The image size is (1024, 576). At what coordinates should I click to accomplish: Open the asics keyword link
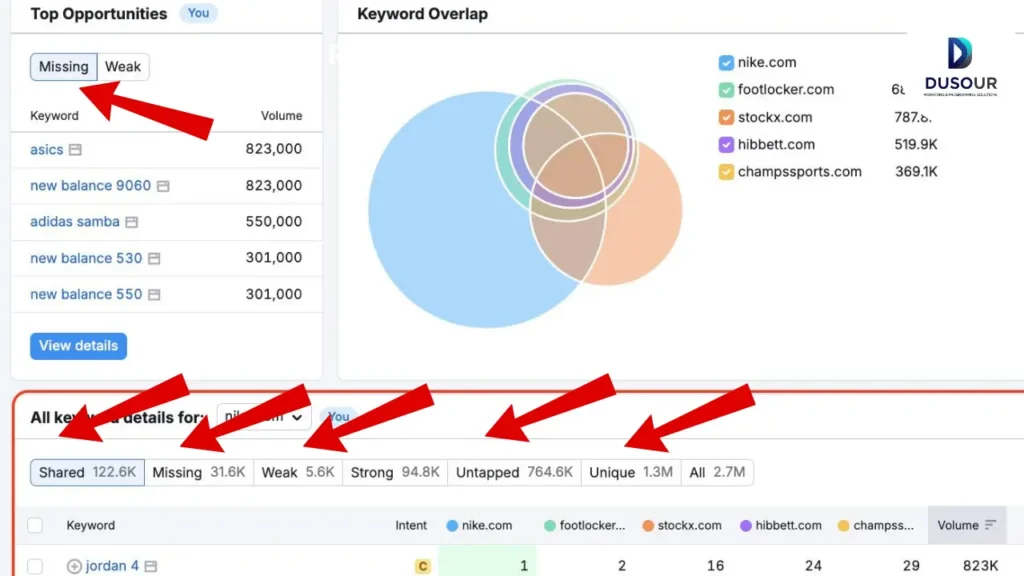pos(46,150)
